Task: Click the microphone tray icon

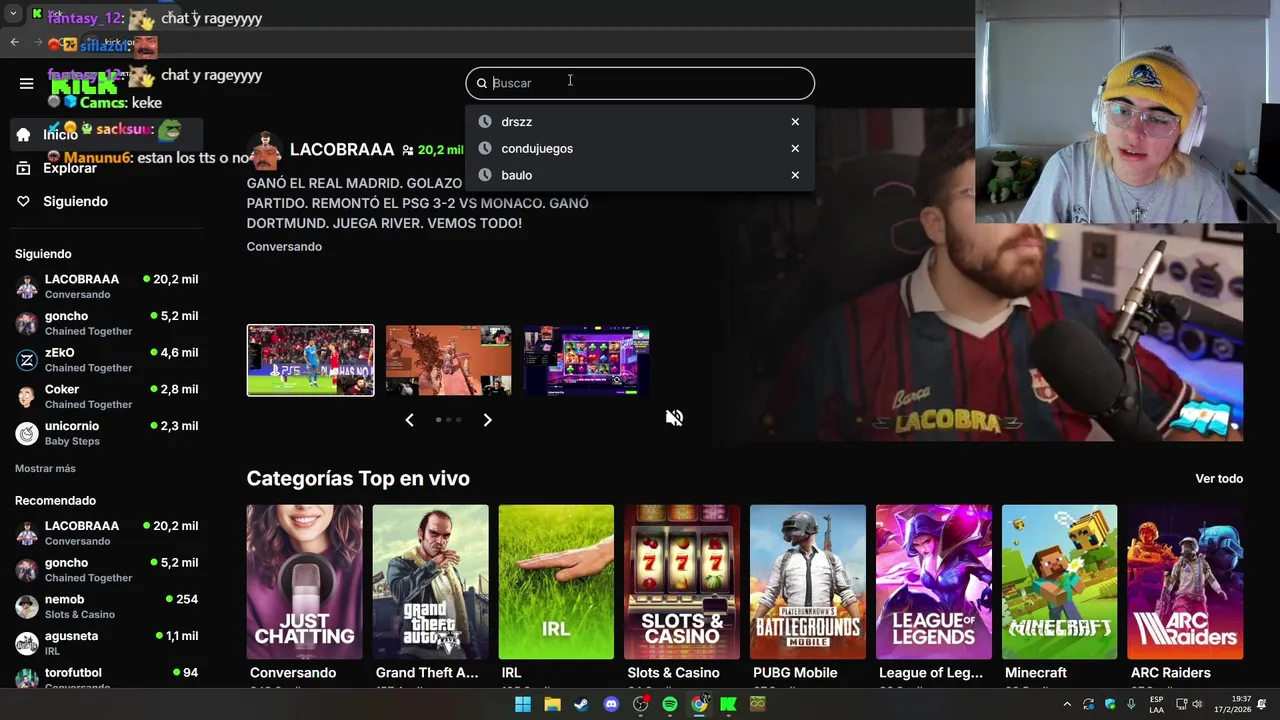Action: 1131,704
